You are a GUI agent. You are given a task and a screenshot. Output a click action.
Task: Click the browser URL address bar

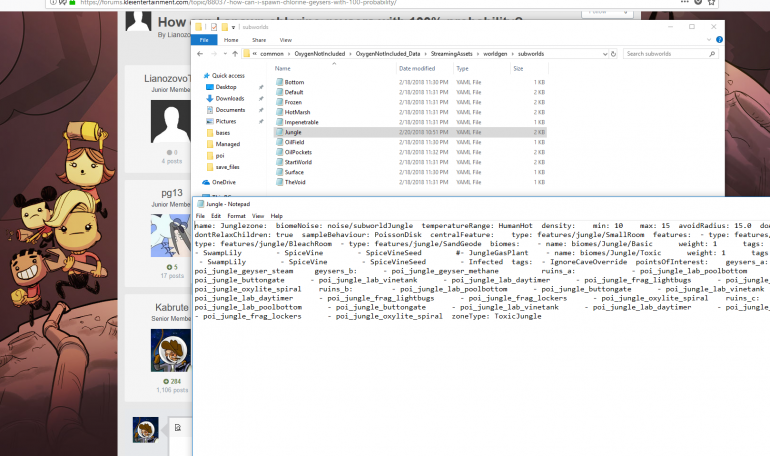coord(300,3)
